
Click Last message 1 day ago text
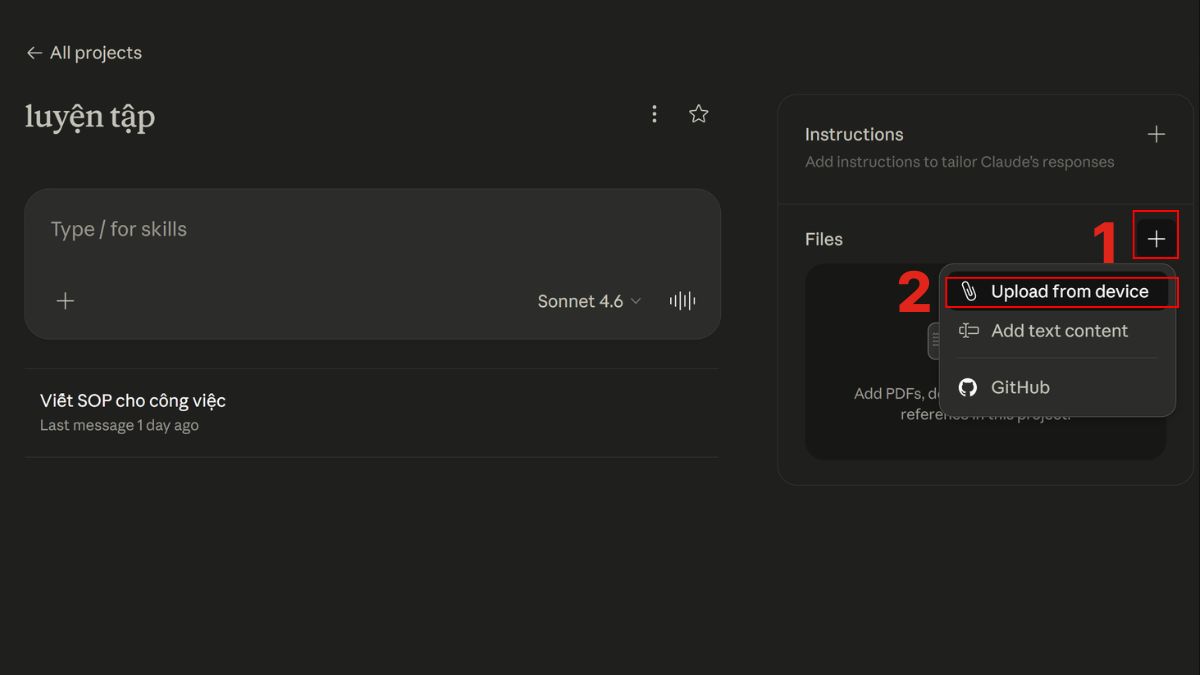pyautogui.click(x=119, y=425)
